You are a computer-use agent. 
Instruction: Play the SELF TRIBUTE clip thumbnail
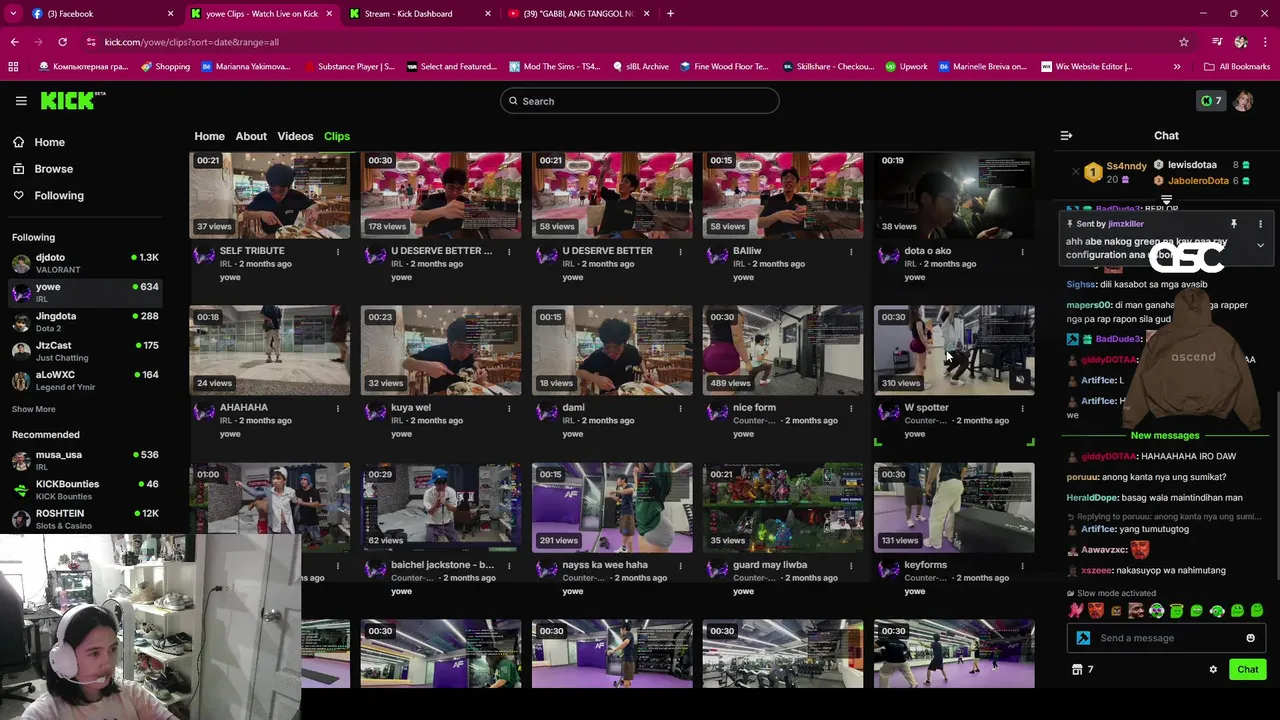pyautogui.click(x=270, y=195)
